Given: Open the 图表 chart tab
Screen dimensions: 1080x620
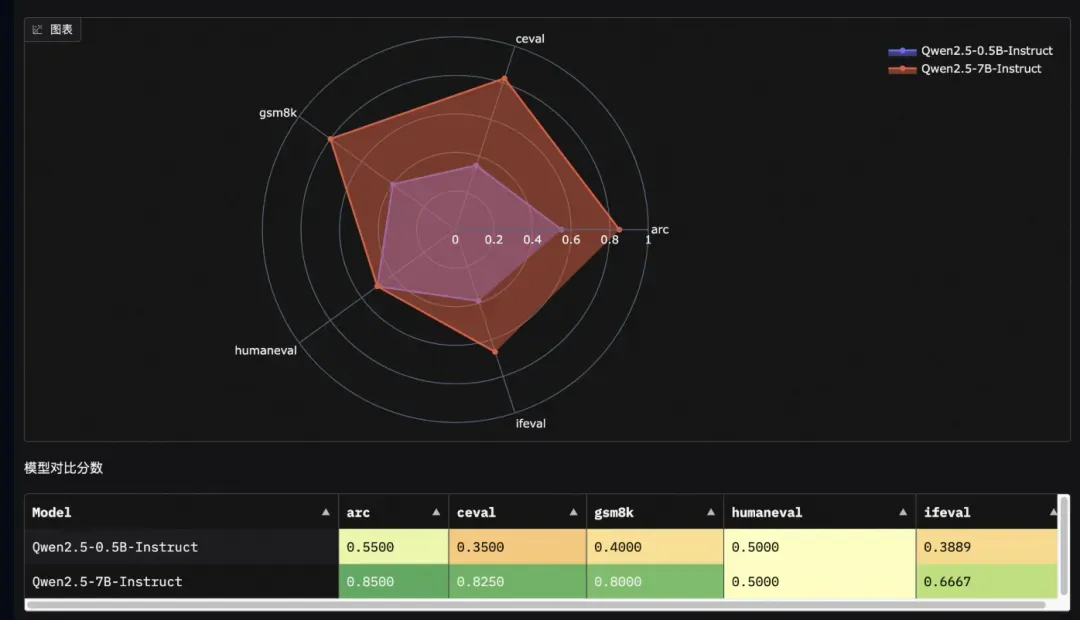Looking at the screenshot, I should coord(52,30).
